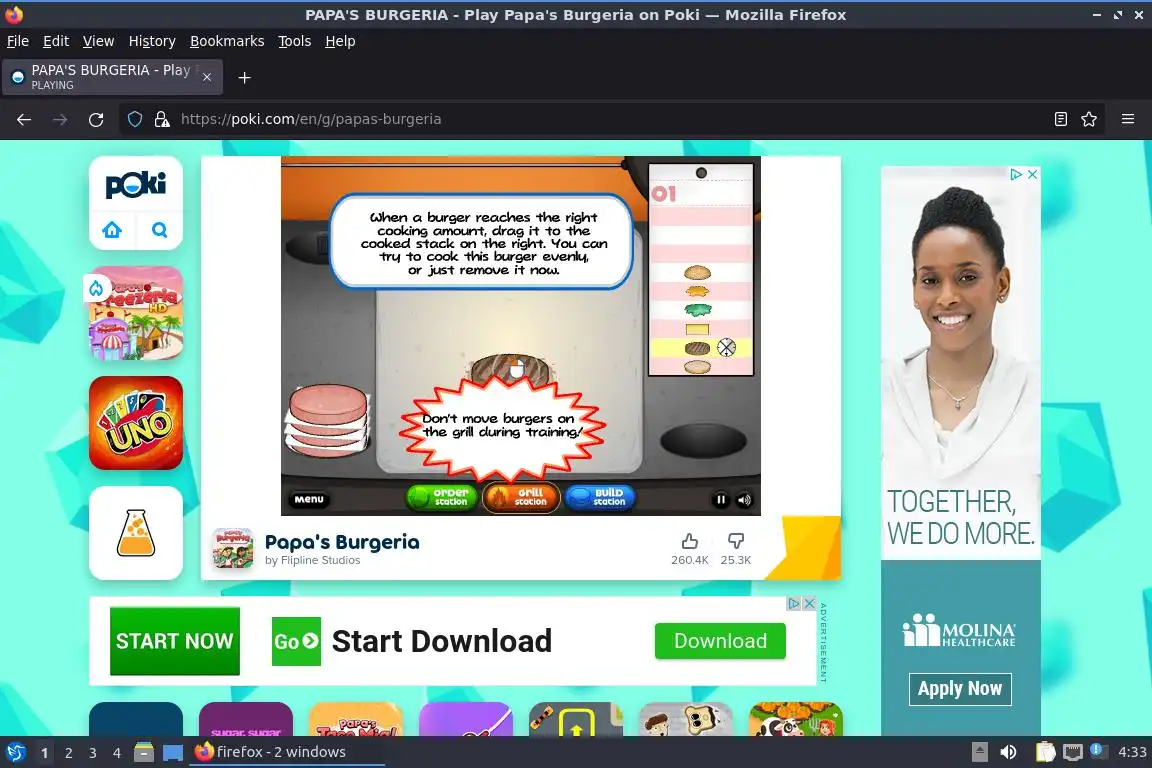Close the Molina sidebar ad

coord(1032,174)
